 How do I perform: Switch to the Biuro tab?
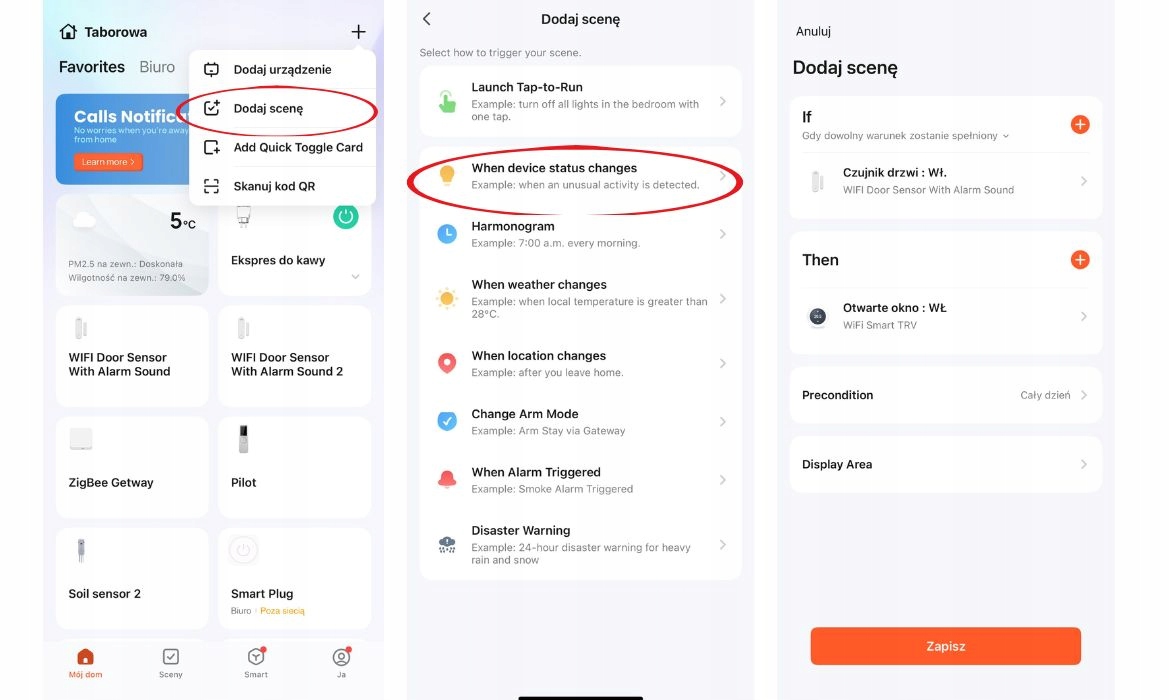(x=157, y=67)
